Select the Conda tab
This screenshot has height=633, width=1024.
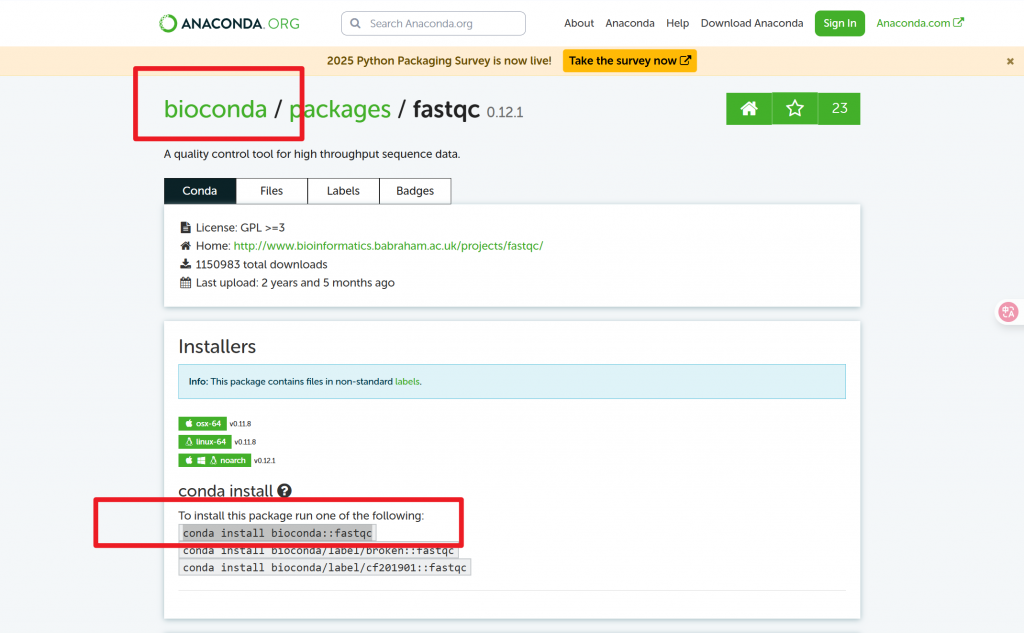(x=200, y=191)
